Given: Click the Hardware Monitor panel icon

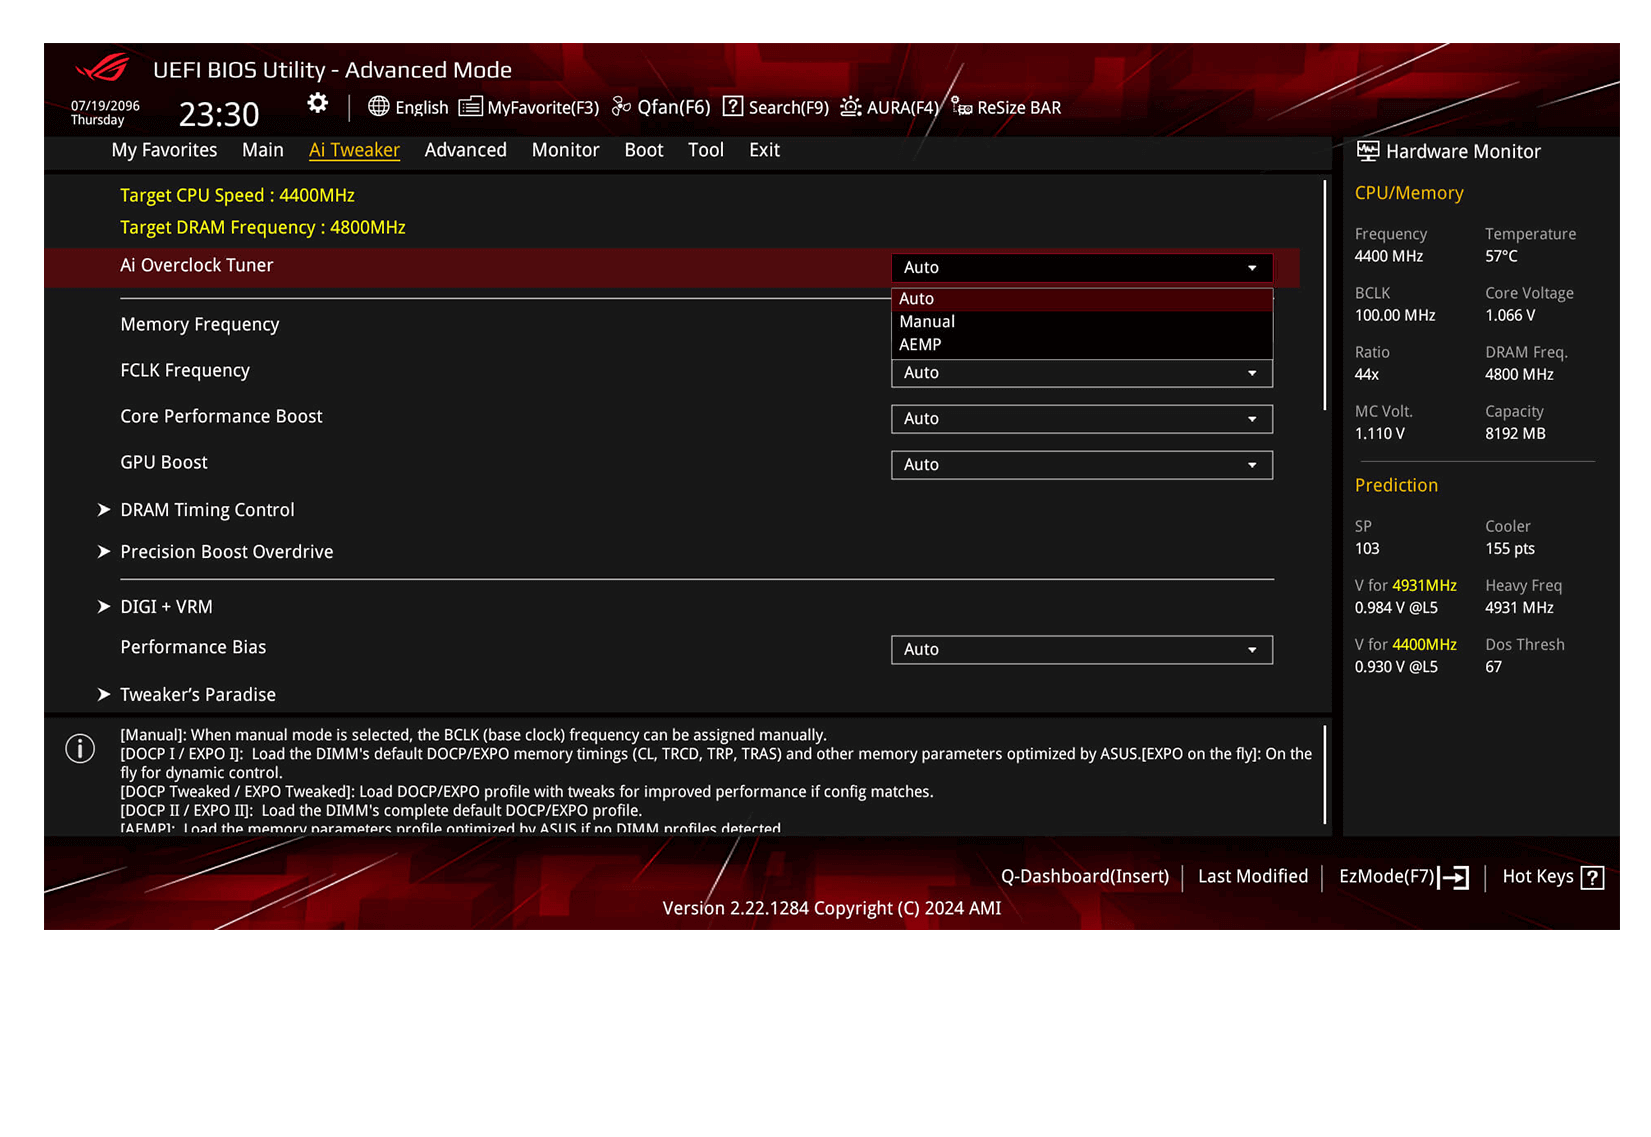Looking at the screenshot, I should (1368, 151).
